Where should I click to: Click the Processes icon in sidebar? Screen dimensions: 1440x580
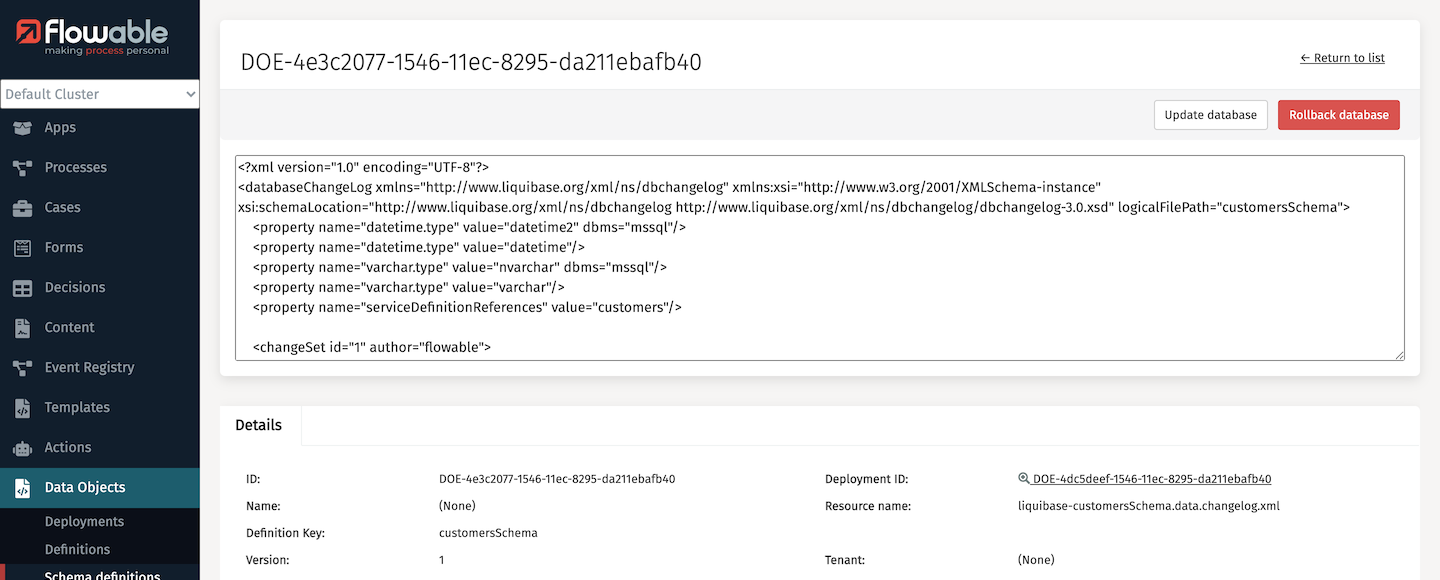tap(22, 168)
